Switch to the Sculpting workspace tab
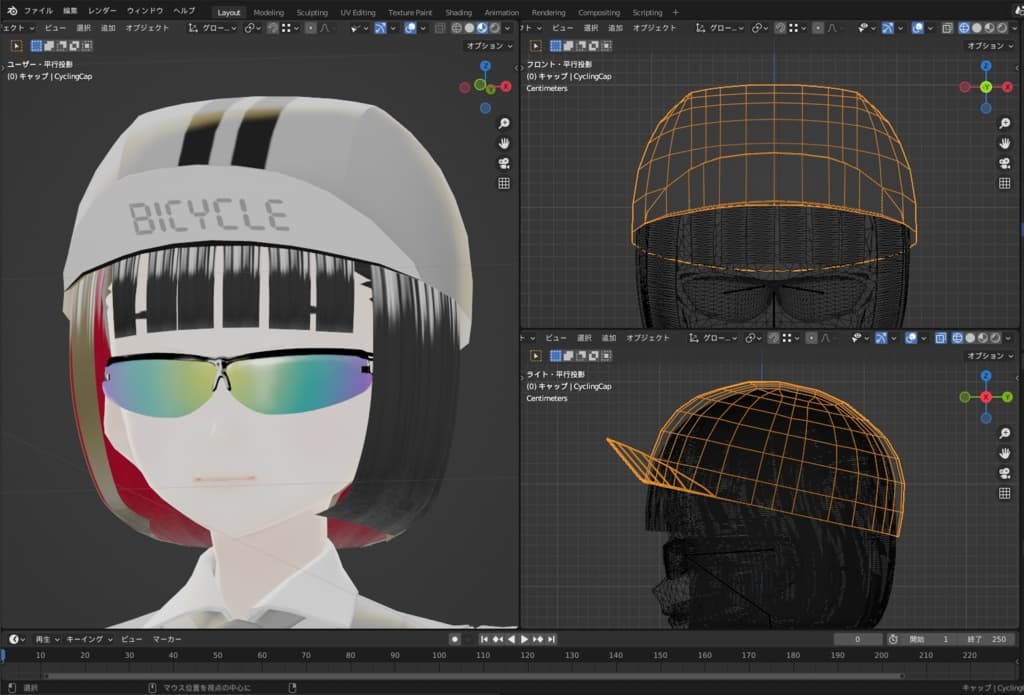 tap(312, 12)
